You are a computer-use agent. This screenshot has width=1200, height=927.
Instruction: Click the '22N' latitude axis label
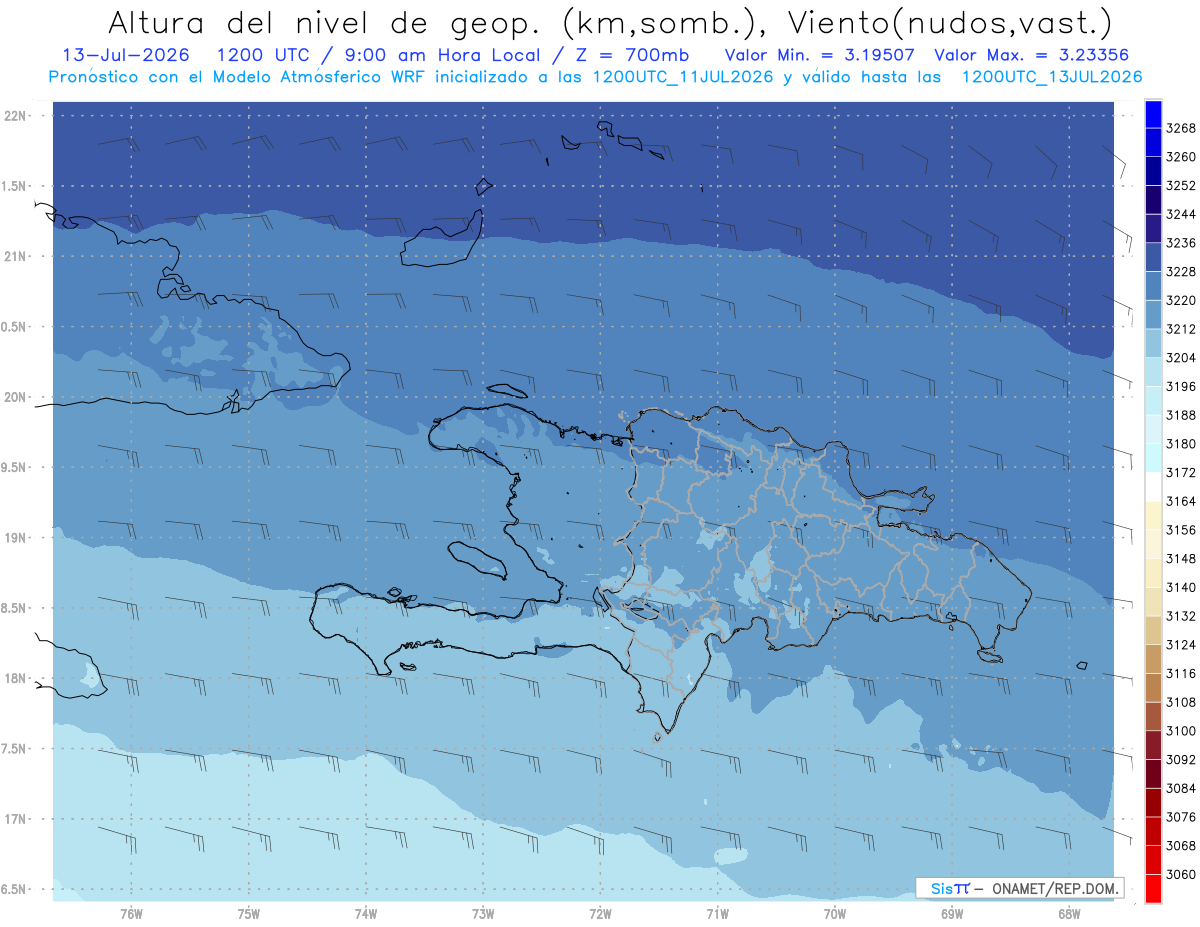click(x=15, y=116)
